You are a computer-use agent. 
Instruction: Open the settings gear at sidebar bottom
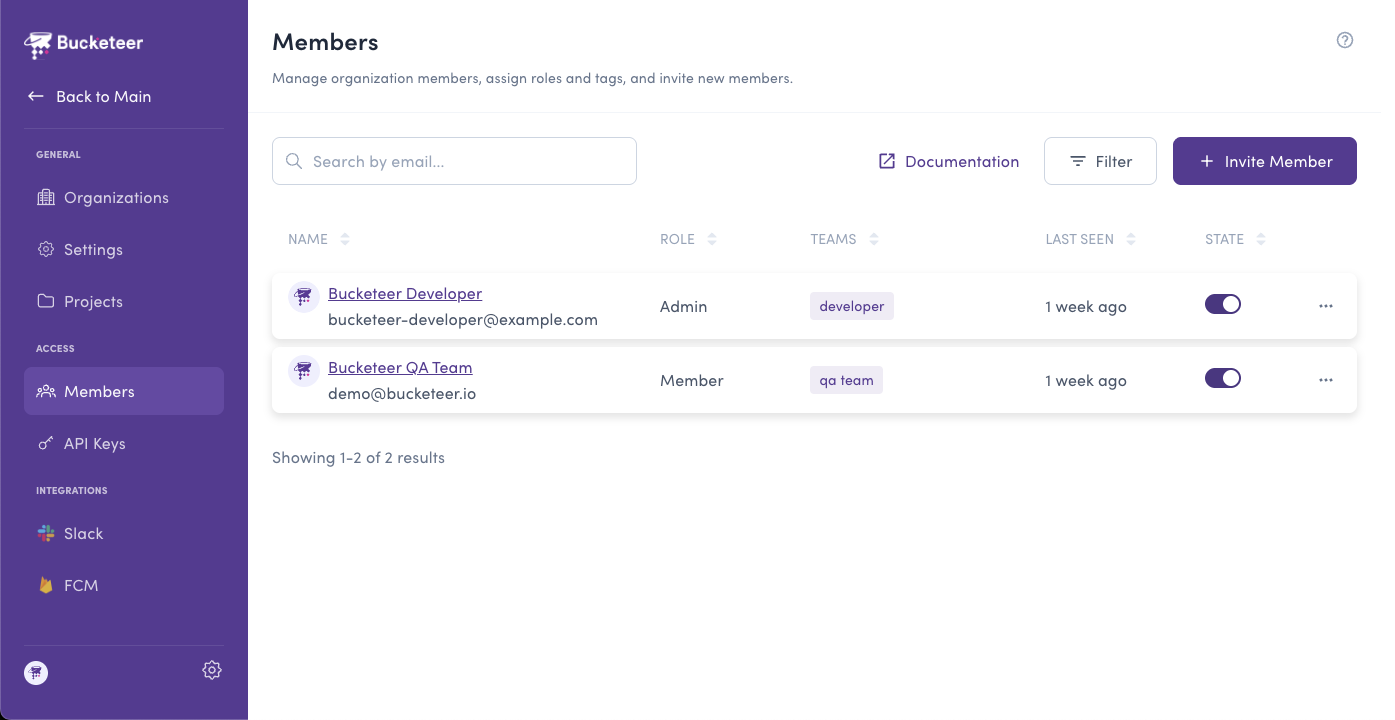click(211, 670)
